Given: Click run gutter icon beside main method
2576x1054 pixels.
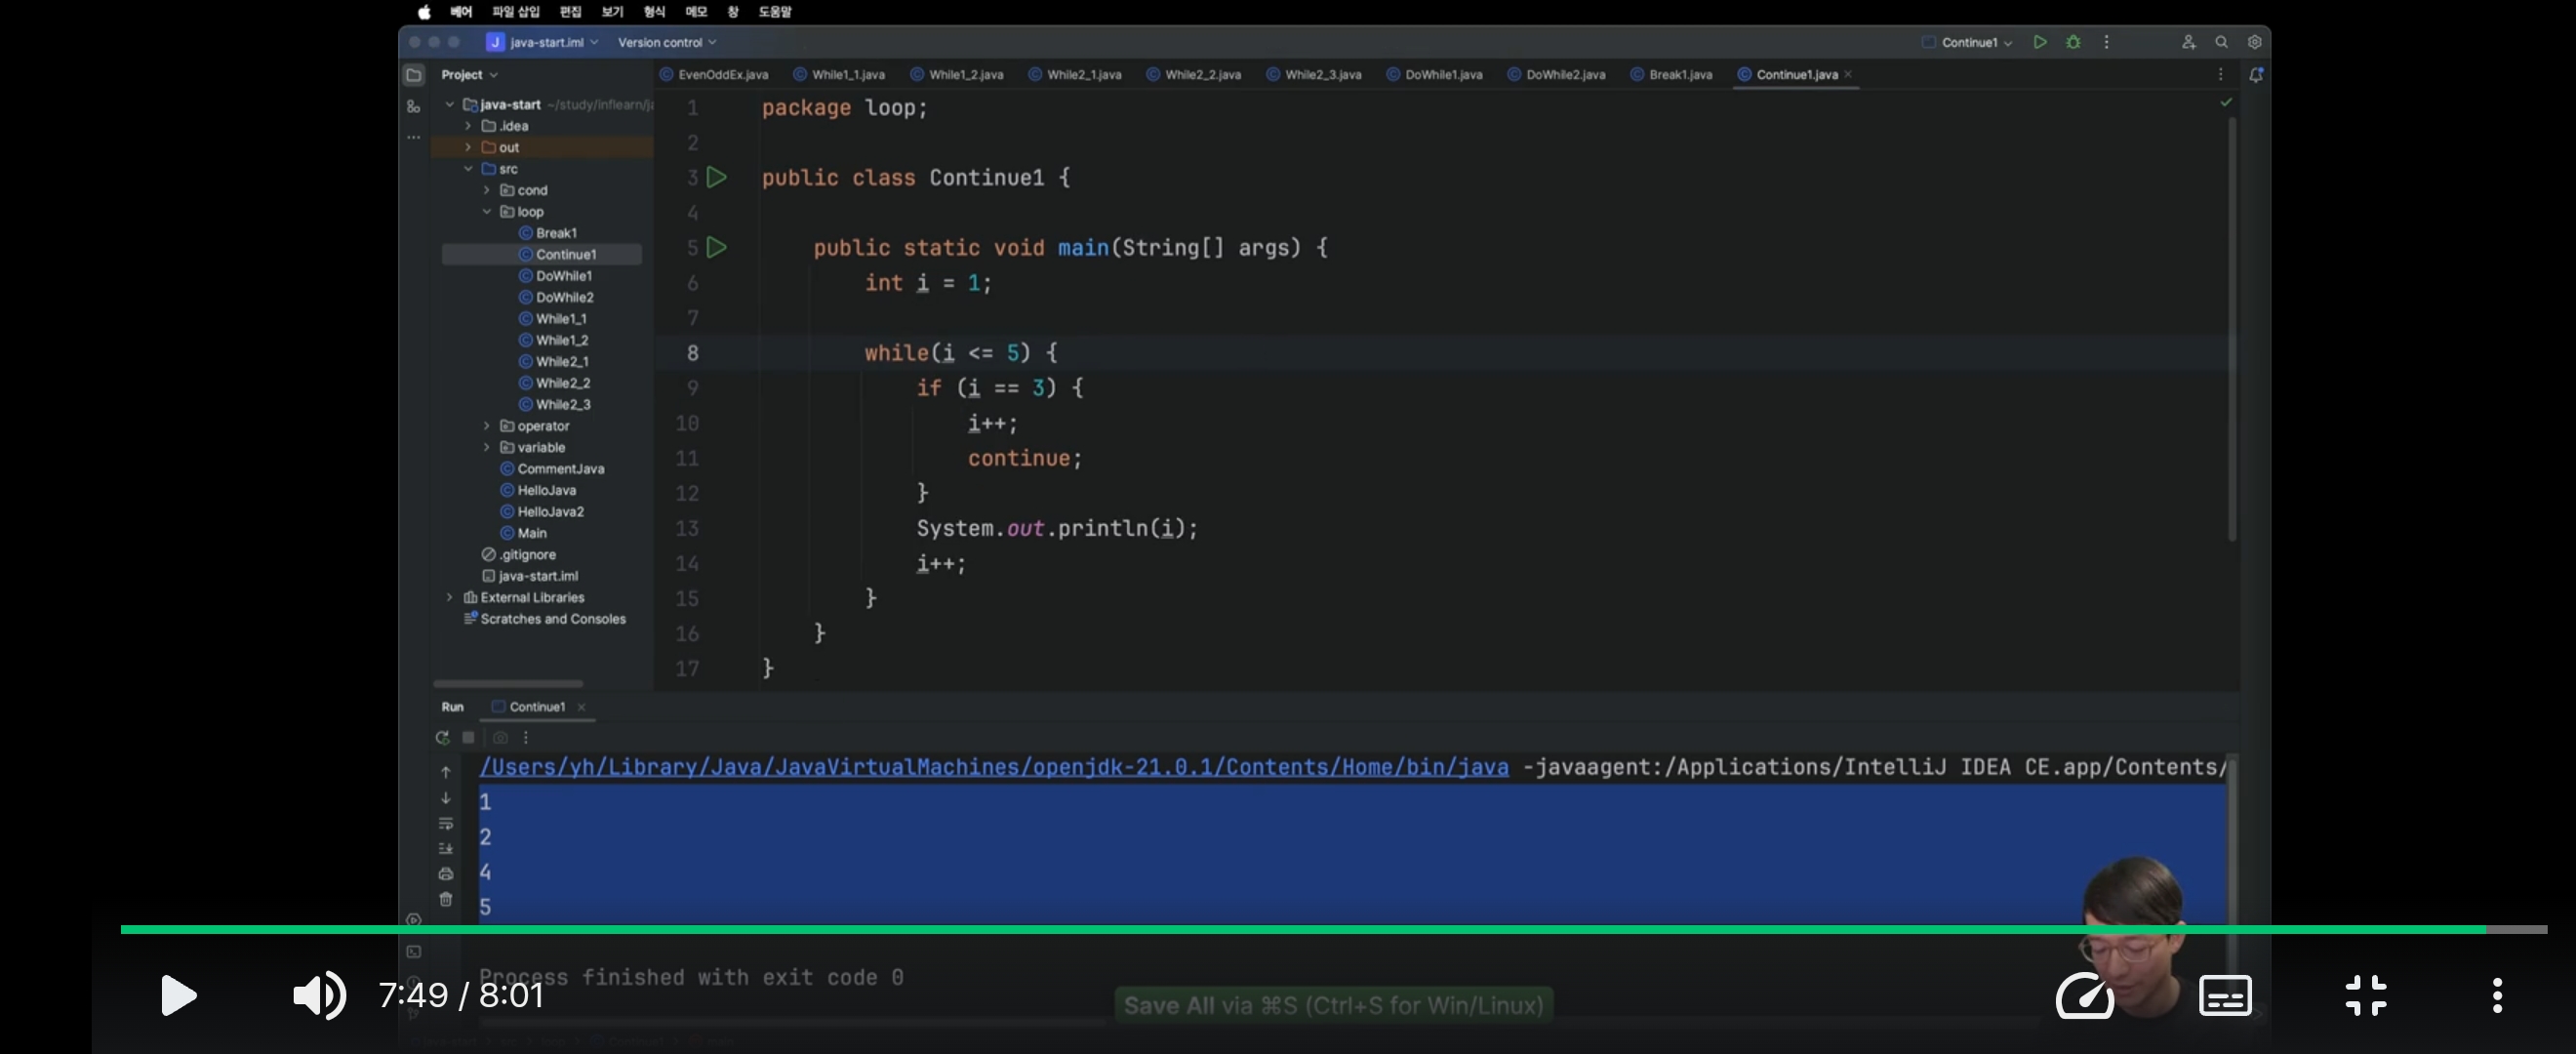Looking at the screenshot, I should coord(716,247).
